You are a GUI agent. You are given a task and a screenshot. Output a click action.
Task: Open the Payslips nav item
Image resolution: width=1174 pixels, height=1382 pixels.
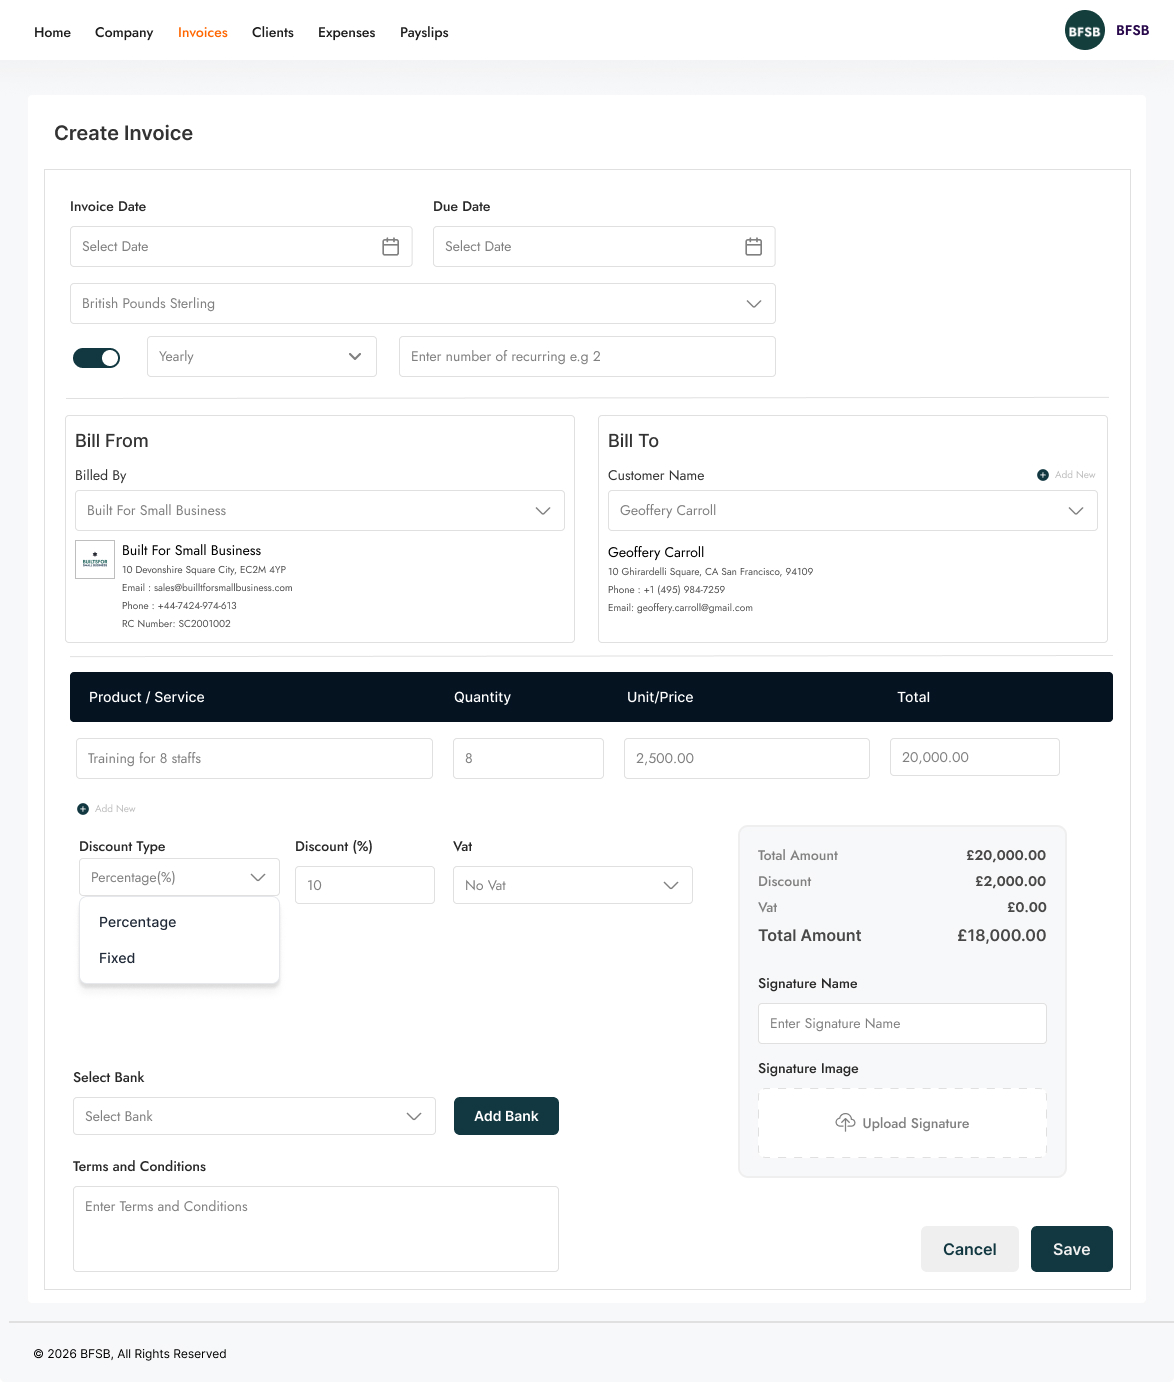pos(424,32)
